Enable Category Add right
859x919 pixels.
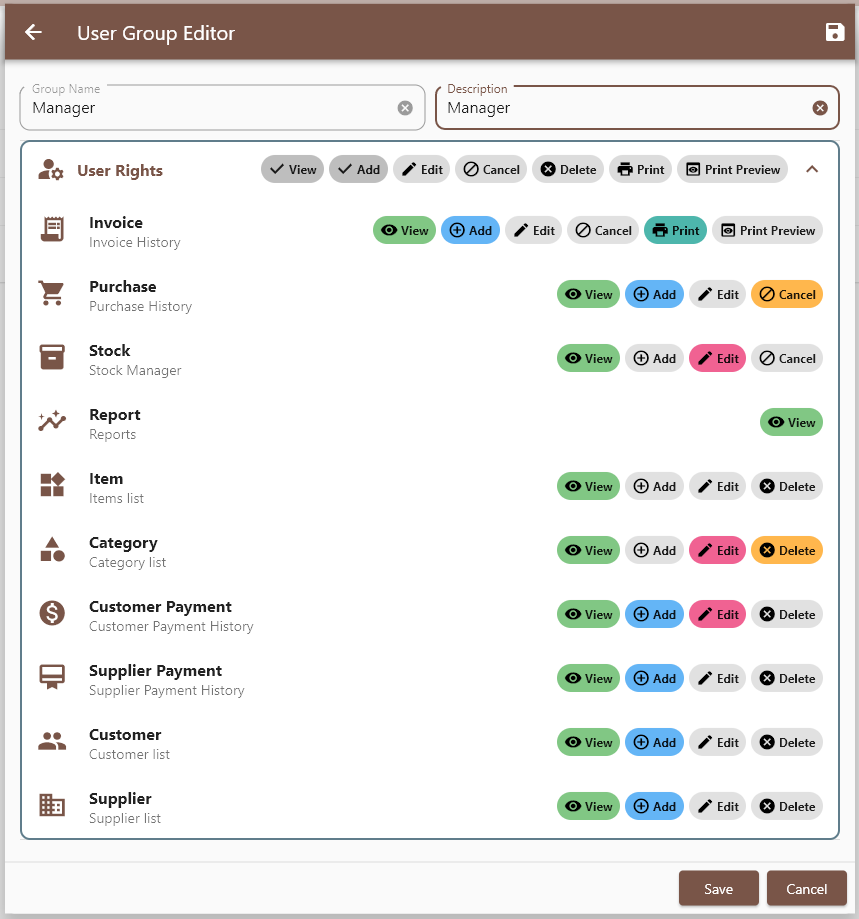point(654,550)
